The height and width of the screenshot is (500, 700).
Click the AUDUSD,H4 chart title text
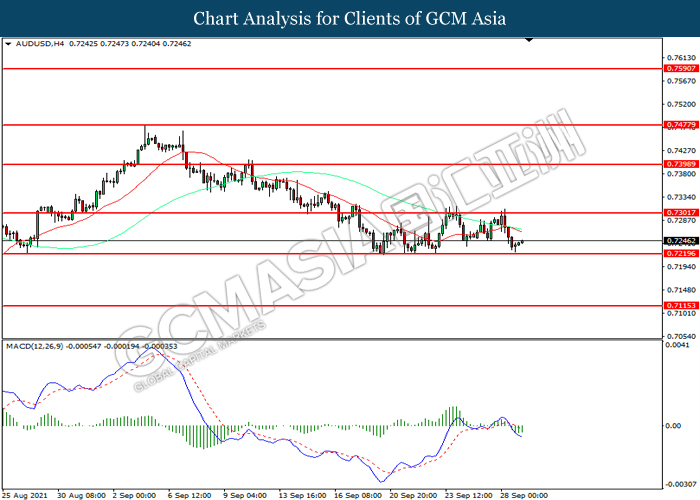[x=40, y=44]
